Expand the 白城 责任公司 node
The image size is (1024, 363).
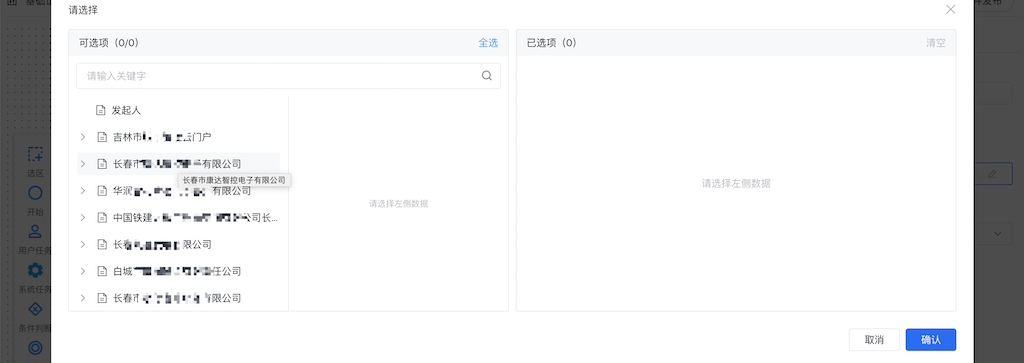pos(83,271)
